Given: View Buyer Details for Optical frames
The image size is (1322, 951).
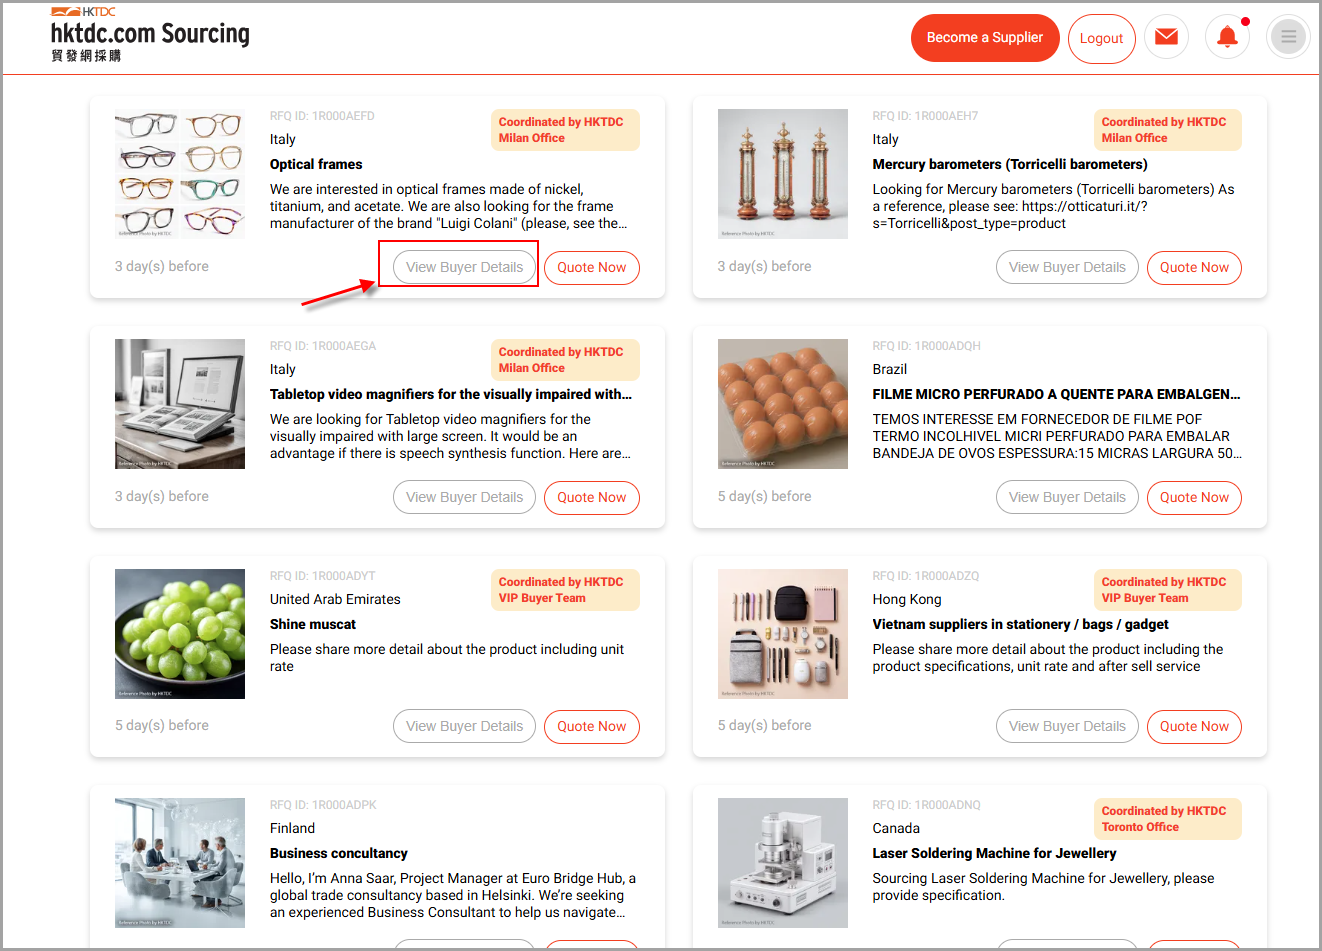Looking at the screenshot, I should coord(464,267).
